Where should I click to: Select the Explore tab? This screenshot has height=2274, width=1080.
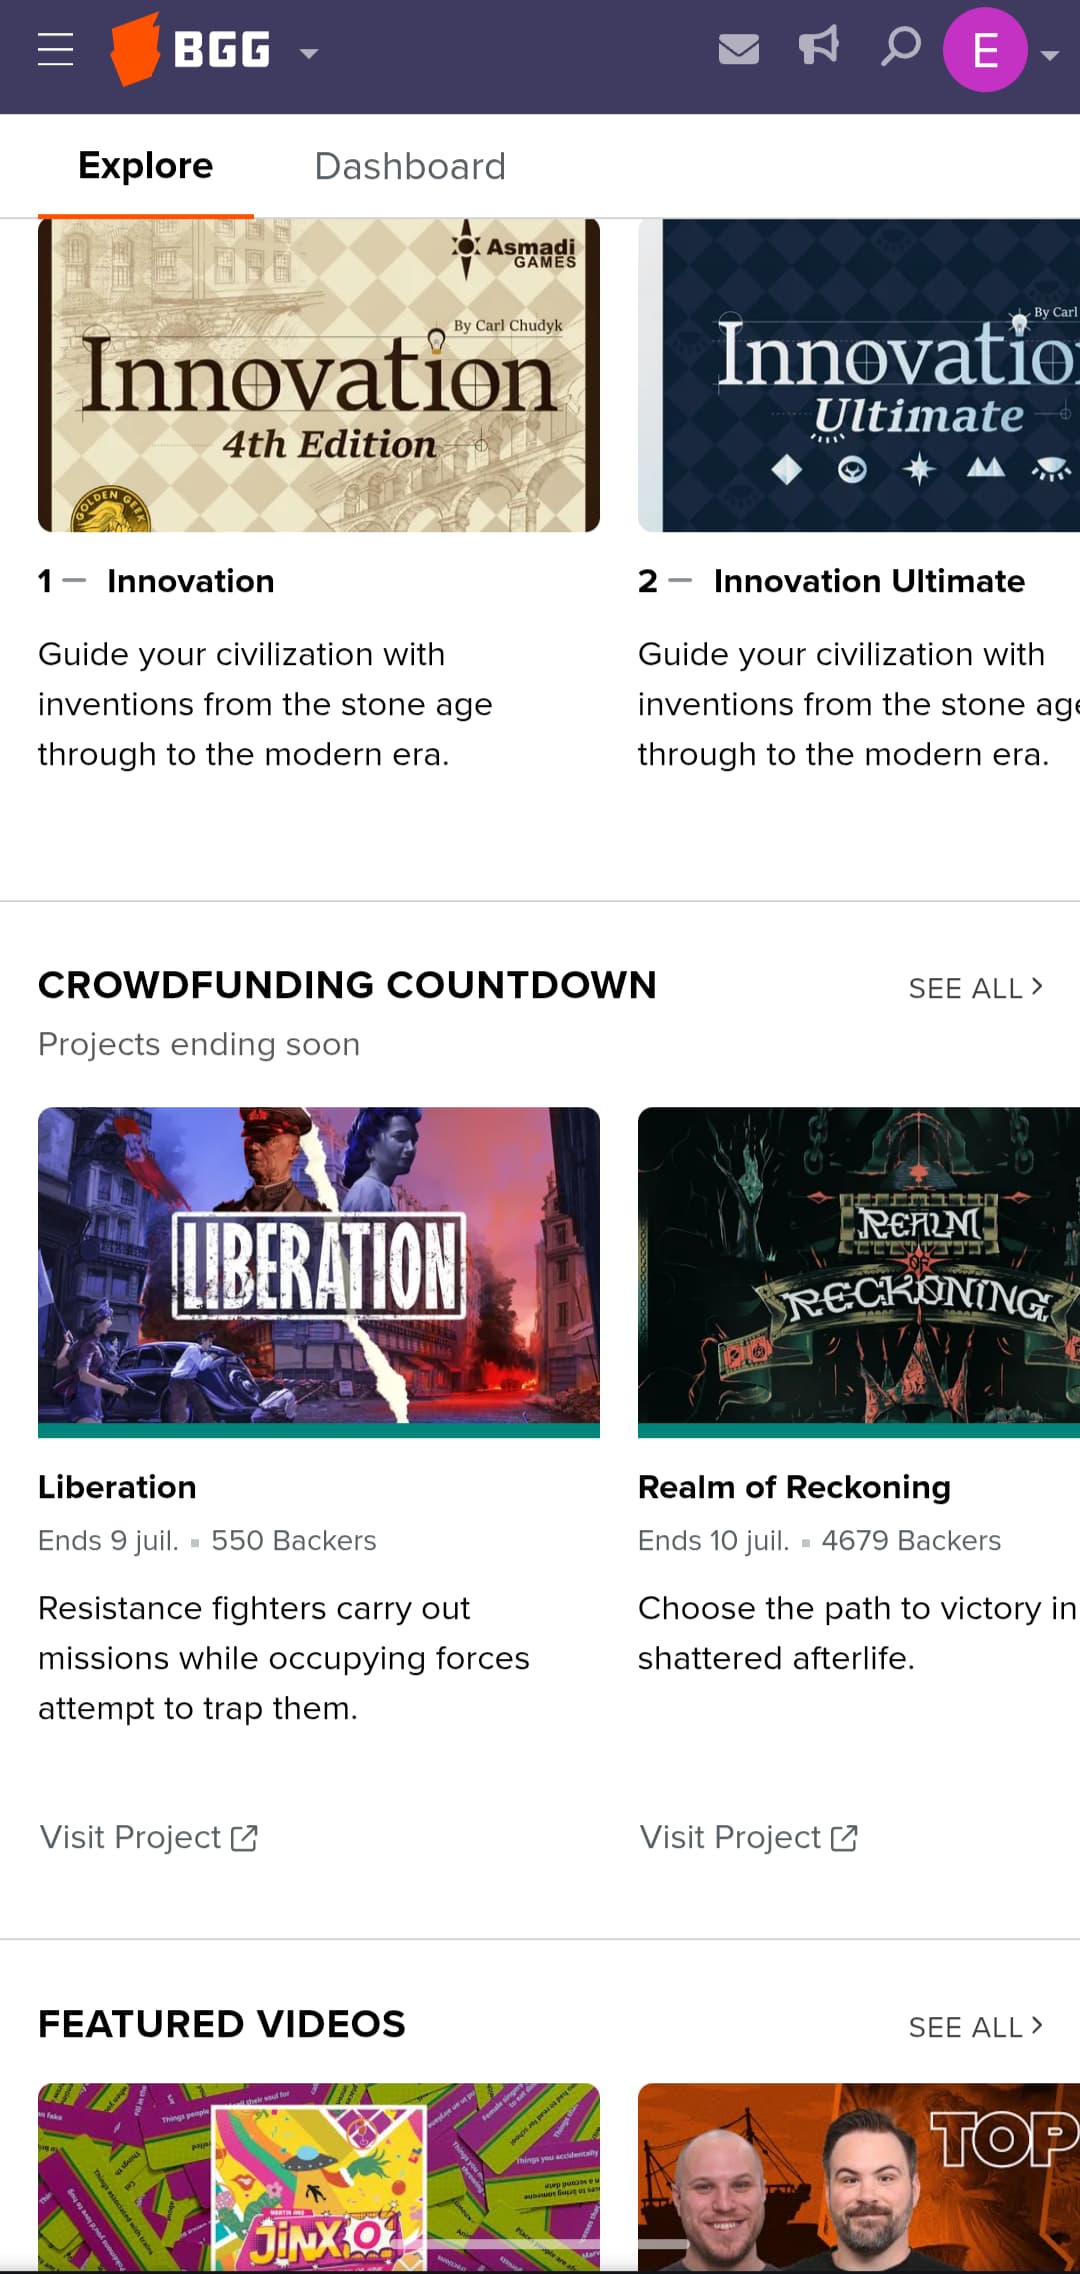[x=146, y=166]
